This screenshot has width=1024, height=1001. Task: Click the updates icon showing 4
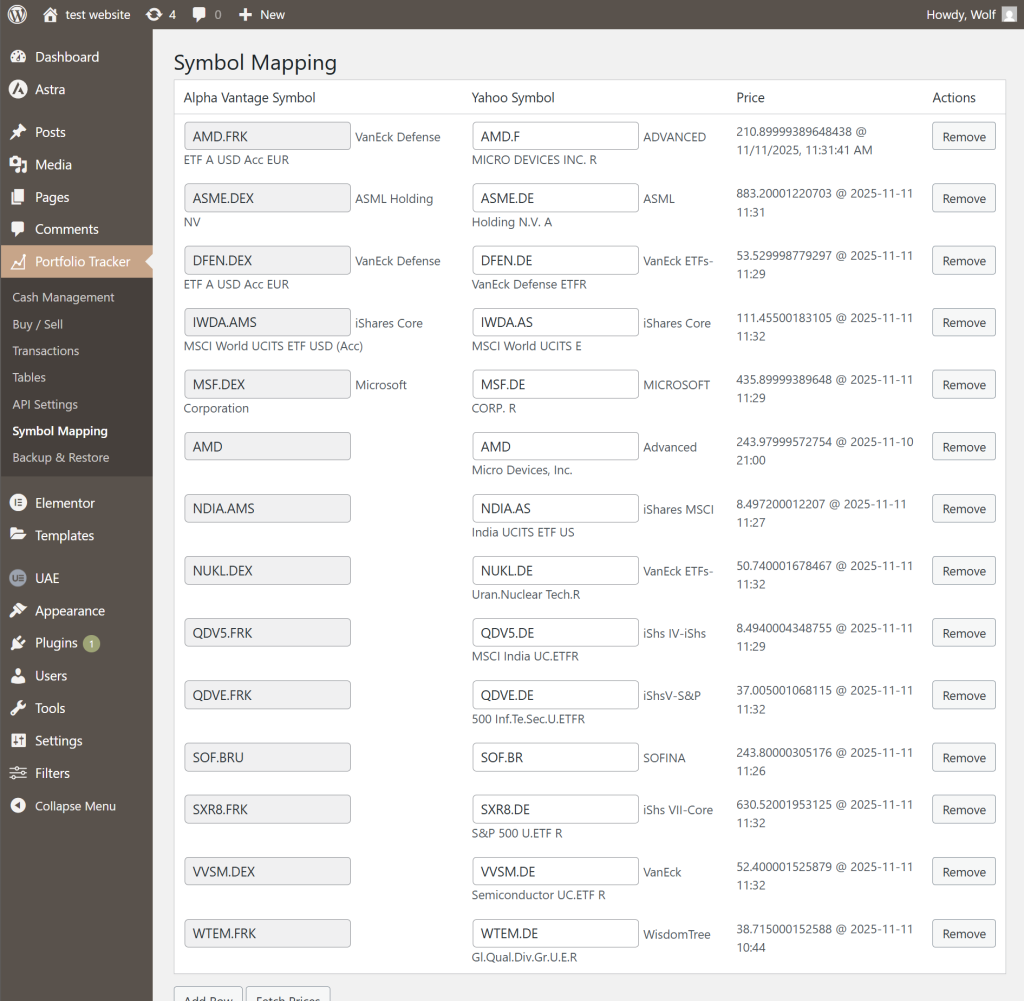[x=153, y=14]
